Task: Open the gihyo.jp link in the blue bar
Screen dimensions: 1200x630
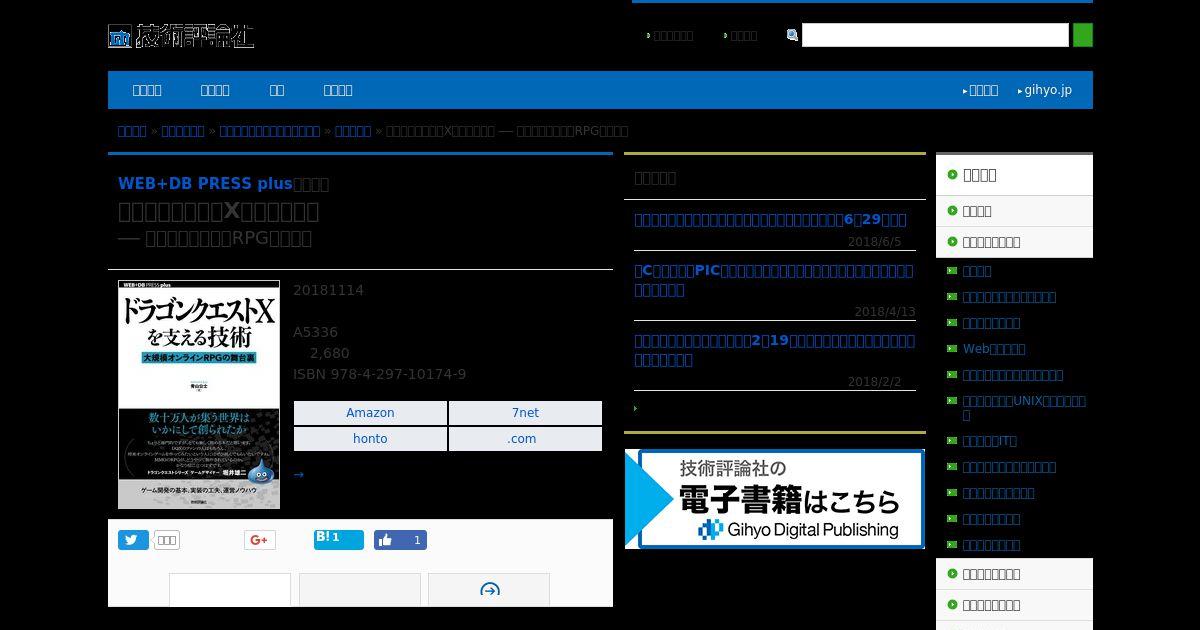Action: [x=1048, y=90]
